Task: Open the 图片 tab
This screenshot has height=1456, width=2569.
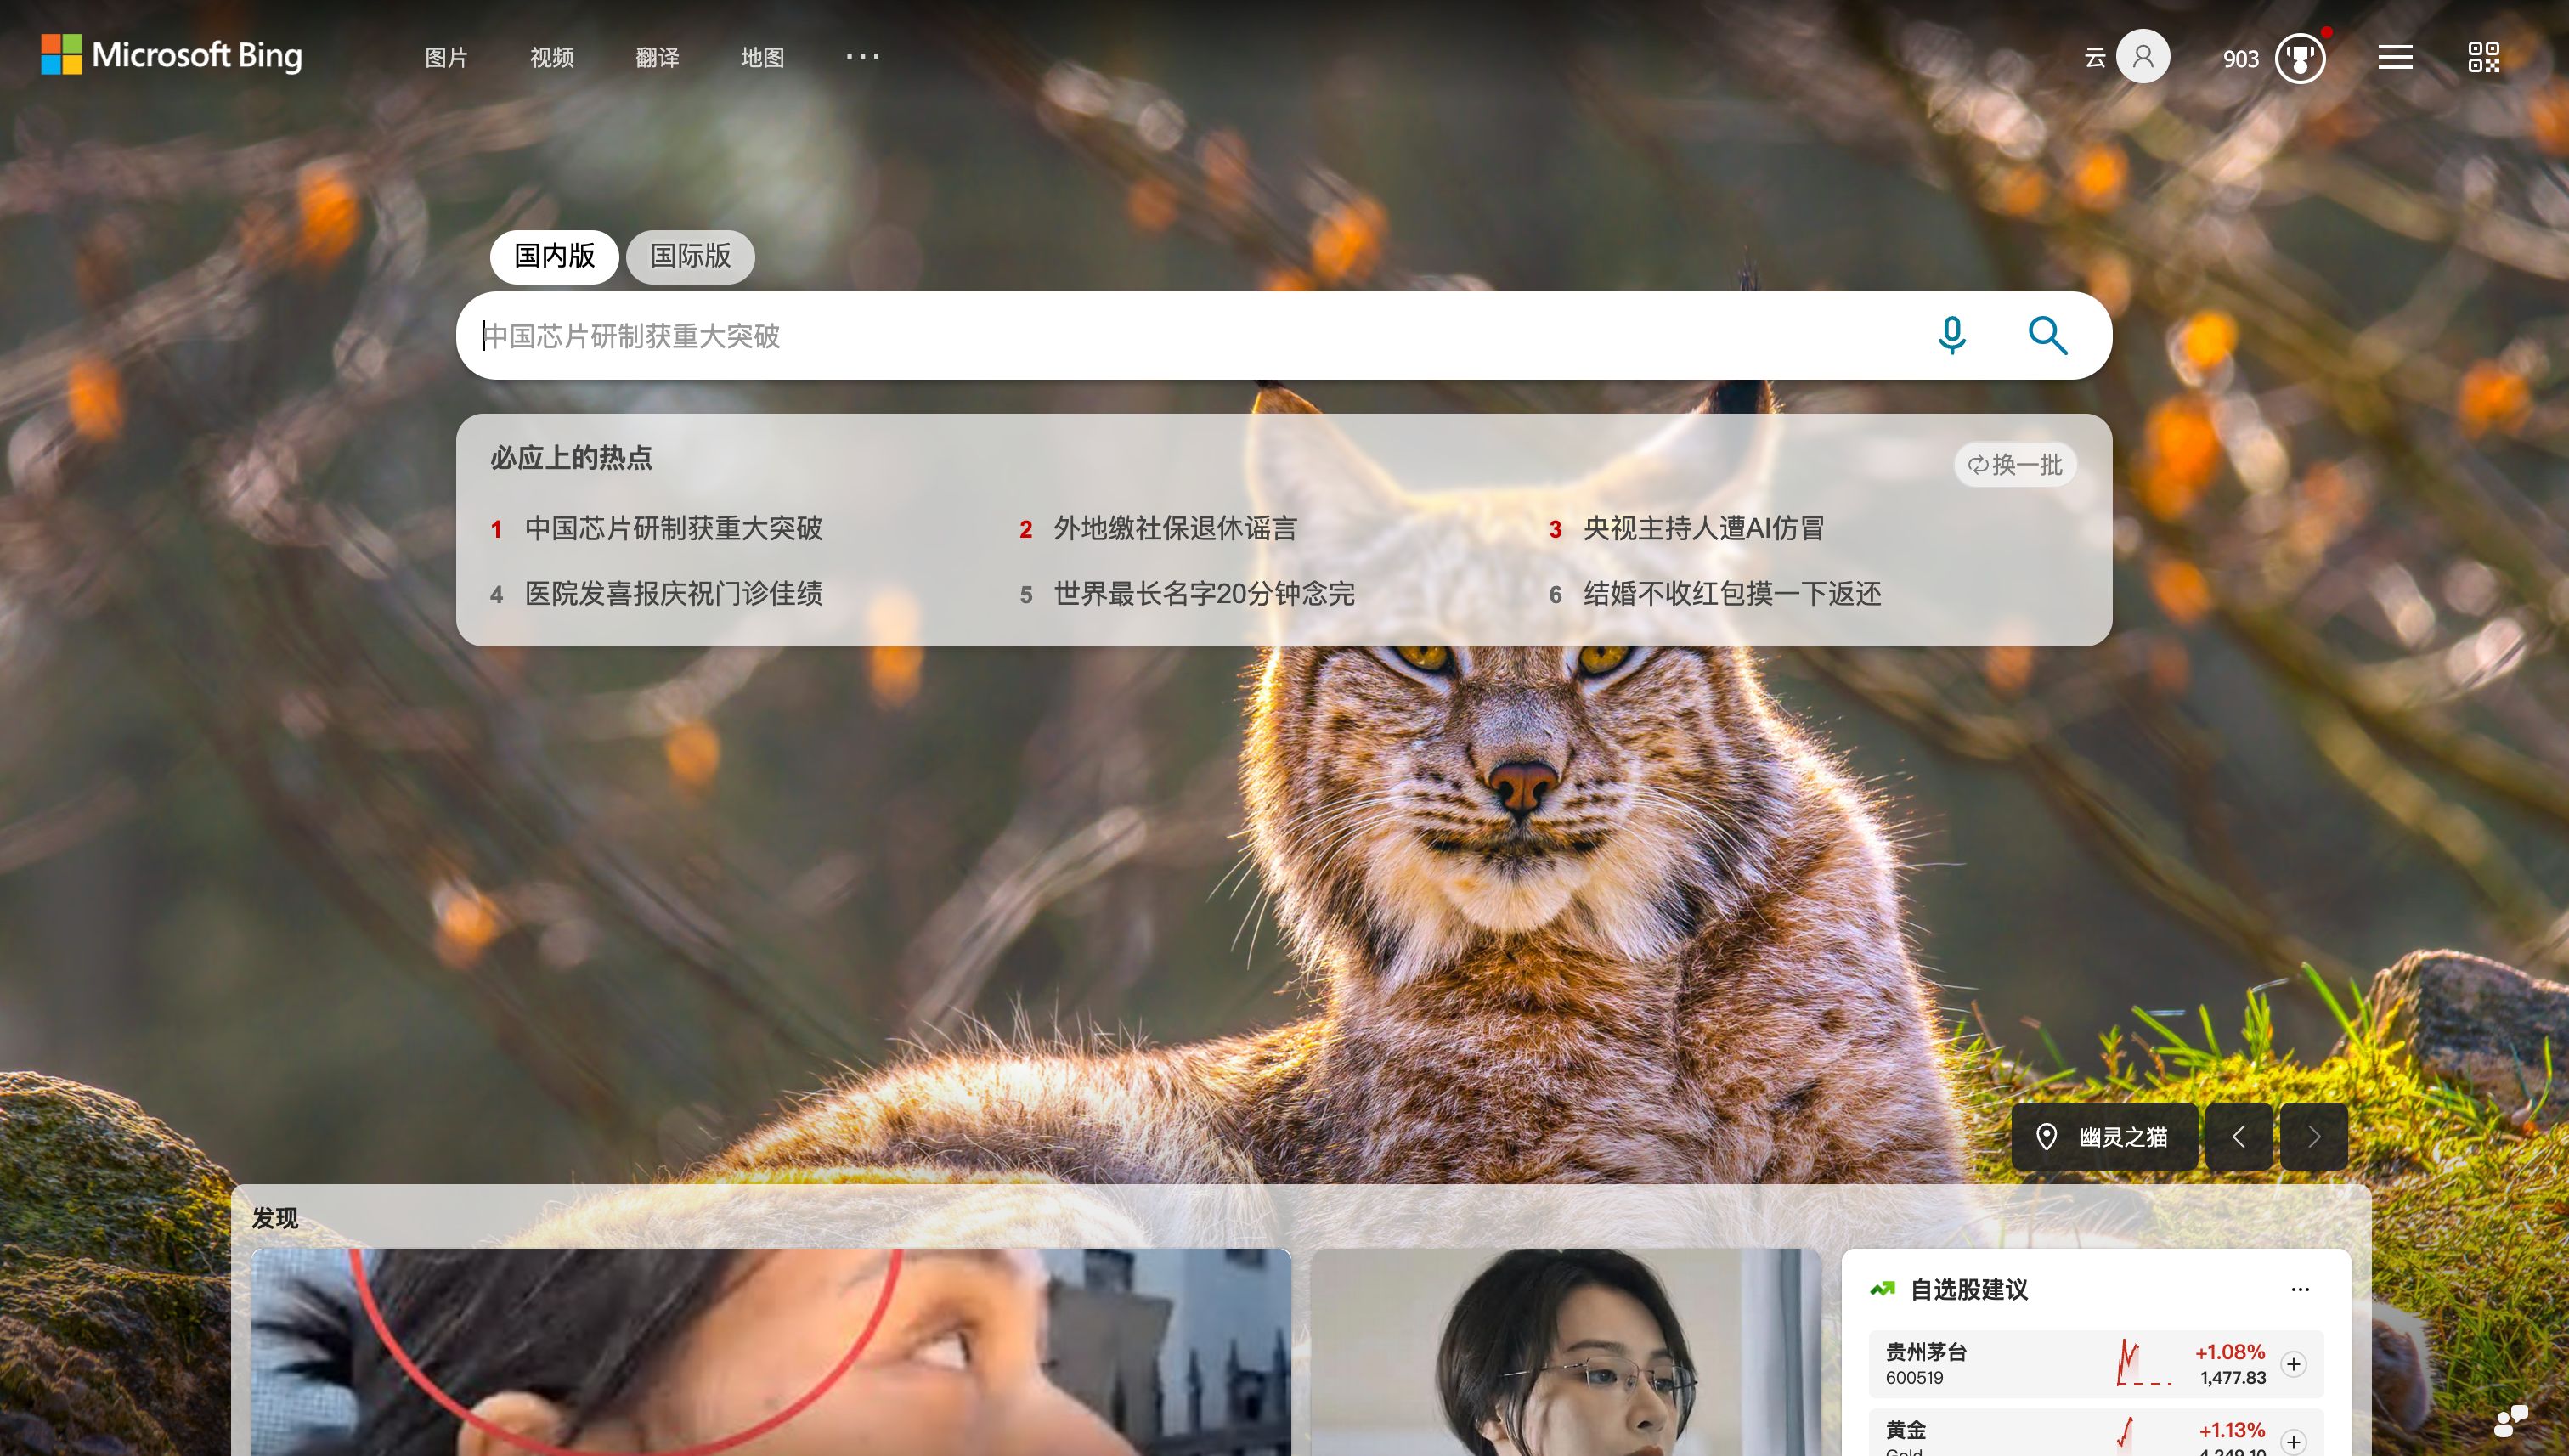Action: point(446,58)
